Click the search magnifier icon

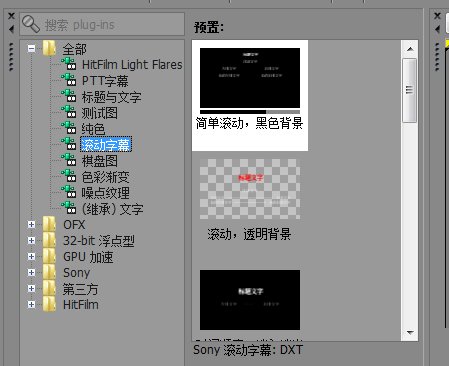coord(31,24)
